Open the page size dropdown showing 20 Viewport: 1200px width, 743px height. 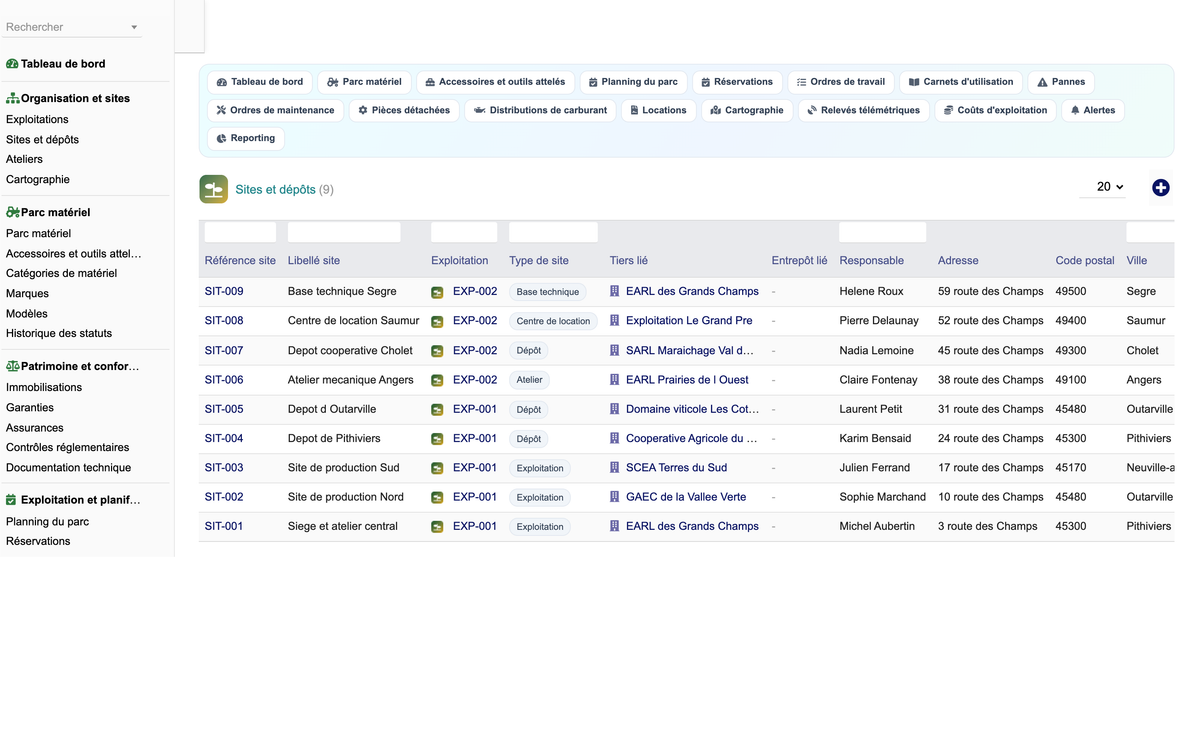click(1103, 187)
